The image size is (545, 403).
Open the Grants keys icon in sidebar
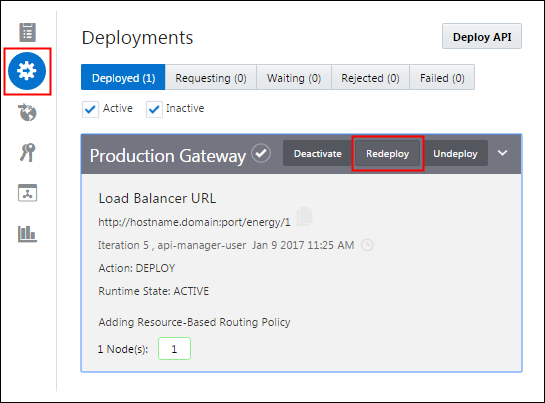(27, 152)
